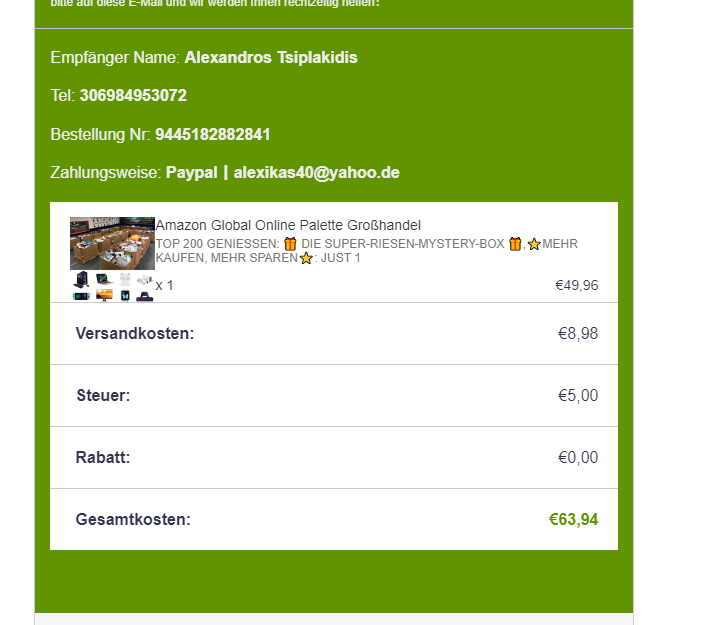Click the Versandkosten label

pos(135,333)
